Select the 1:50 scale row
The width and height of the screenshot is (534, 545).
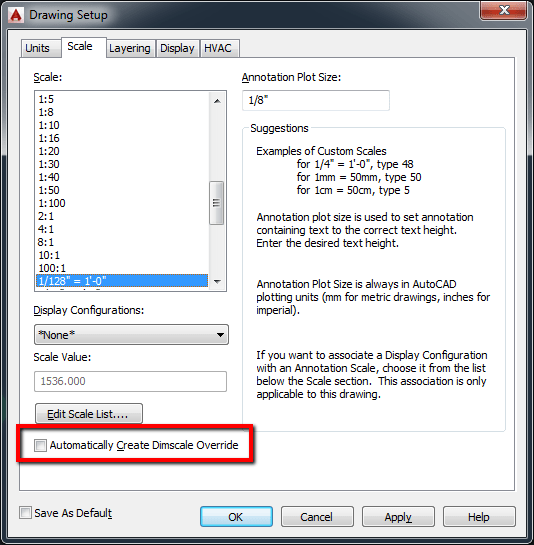click(122, 190)
